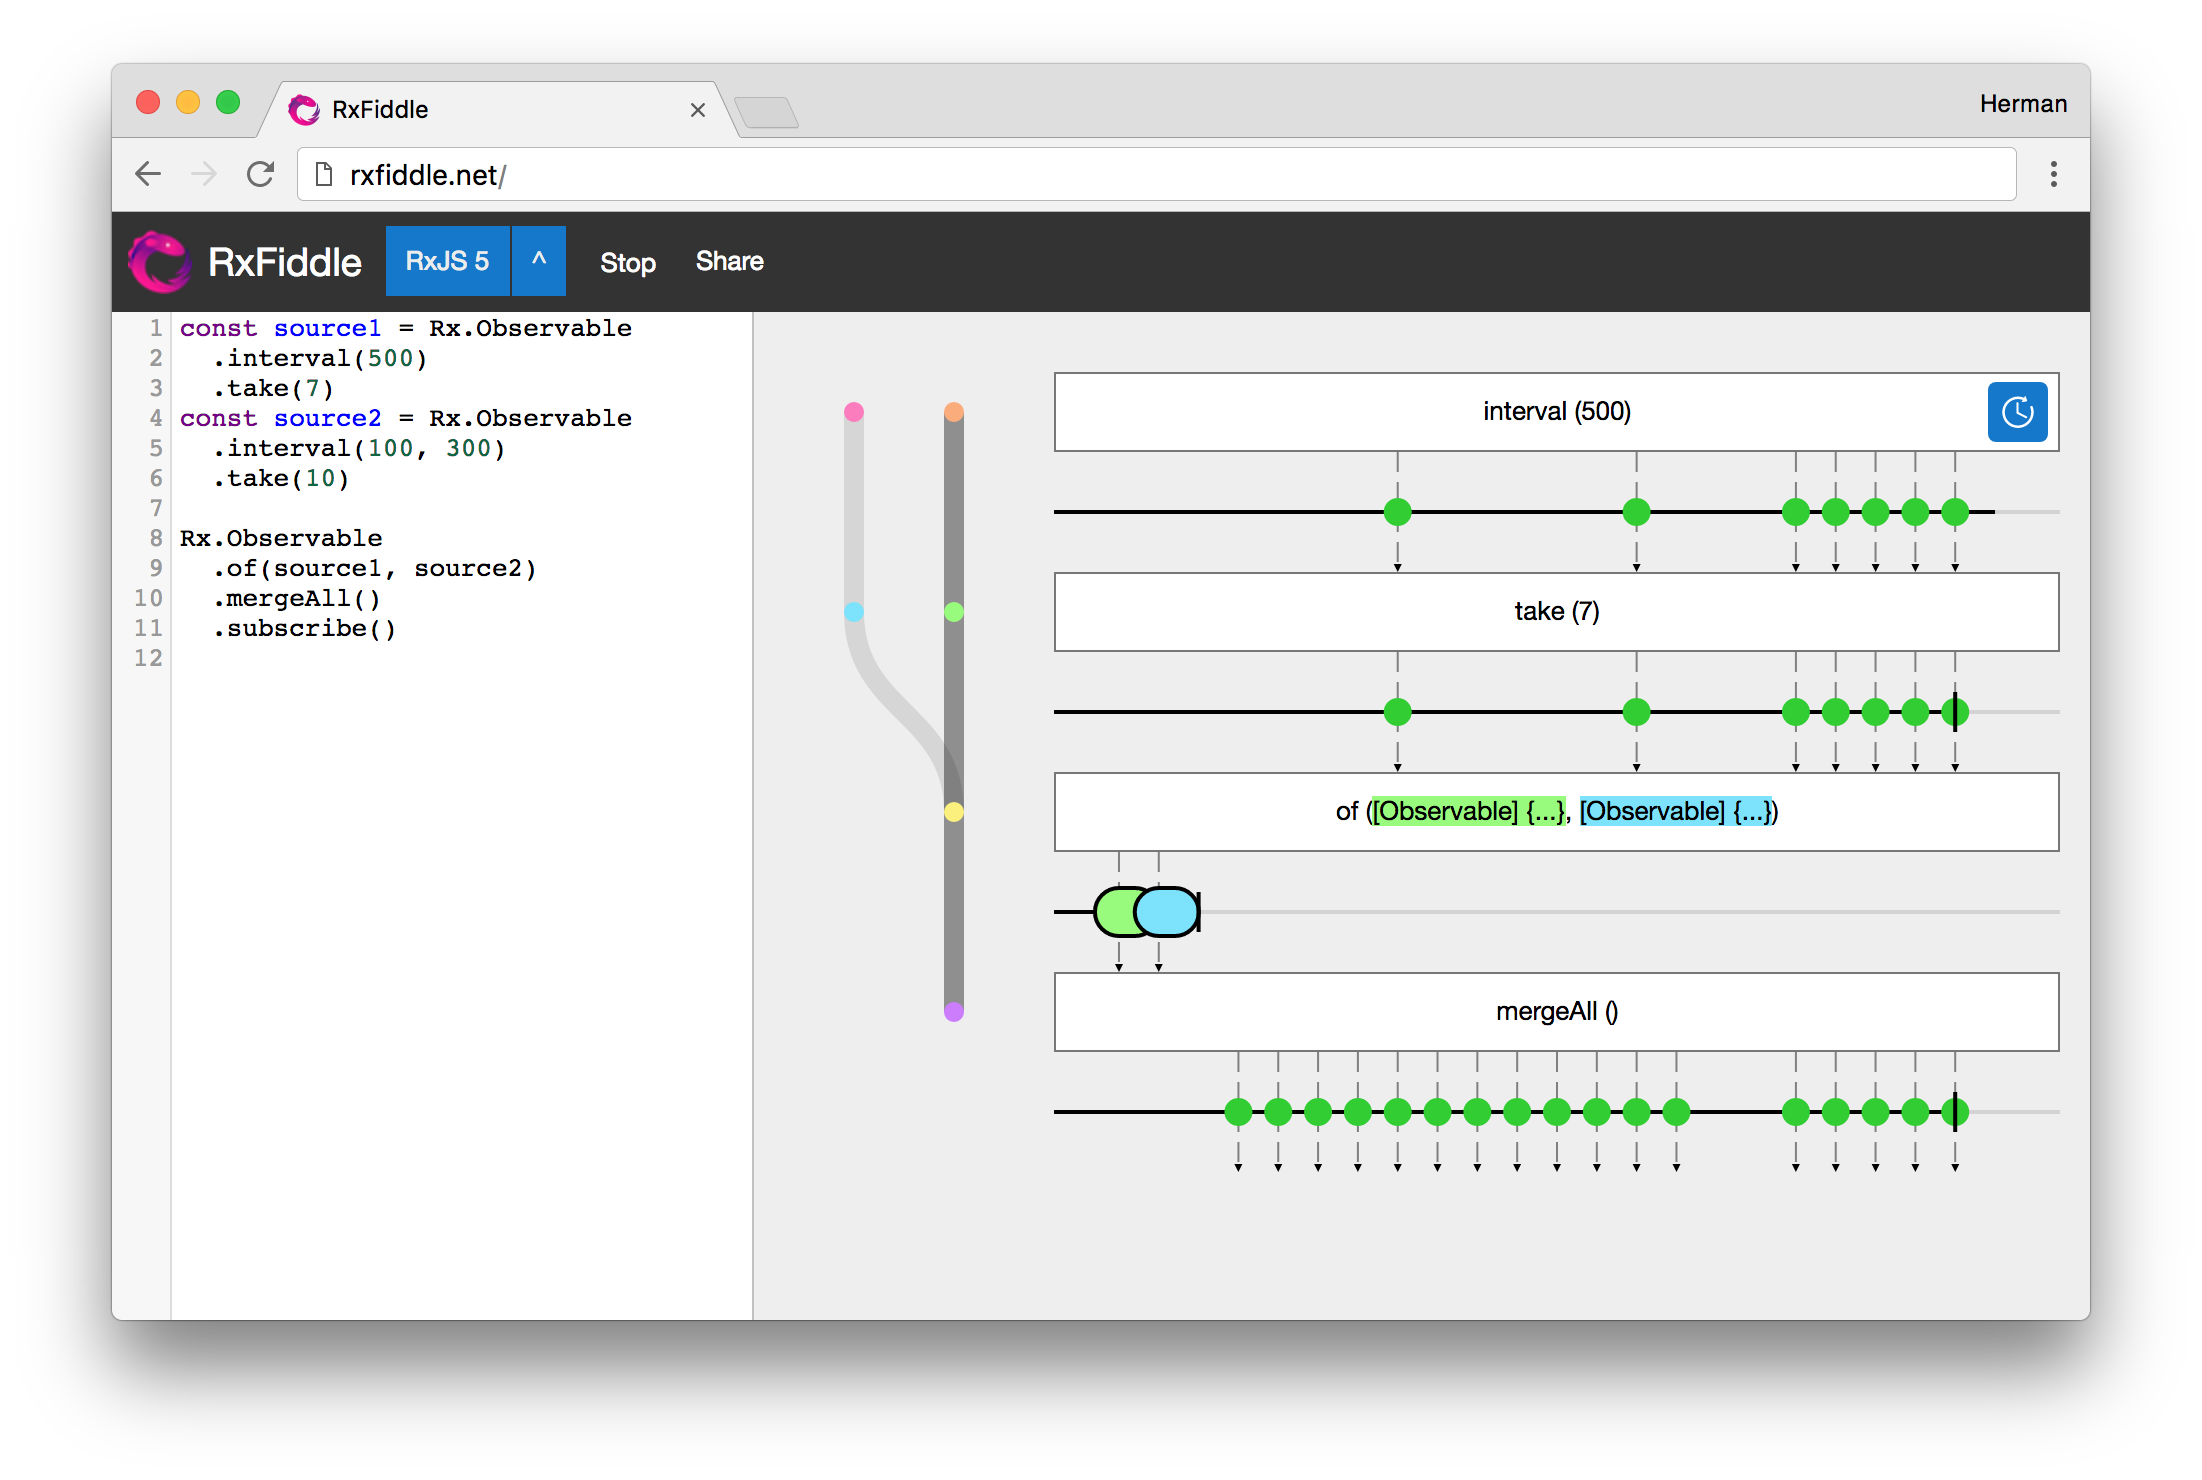Click the yellow merge node in graph
The height and width of the screenshot is (1480, 2202).
(x=954, y=812)
